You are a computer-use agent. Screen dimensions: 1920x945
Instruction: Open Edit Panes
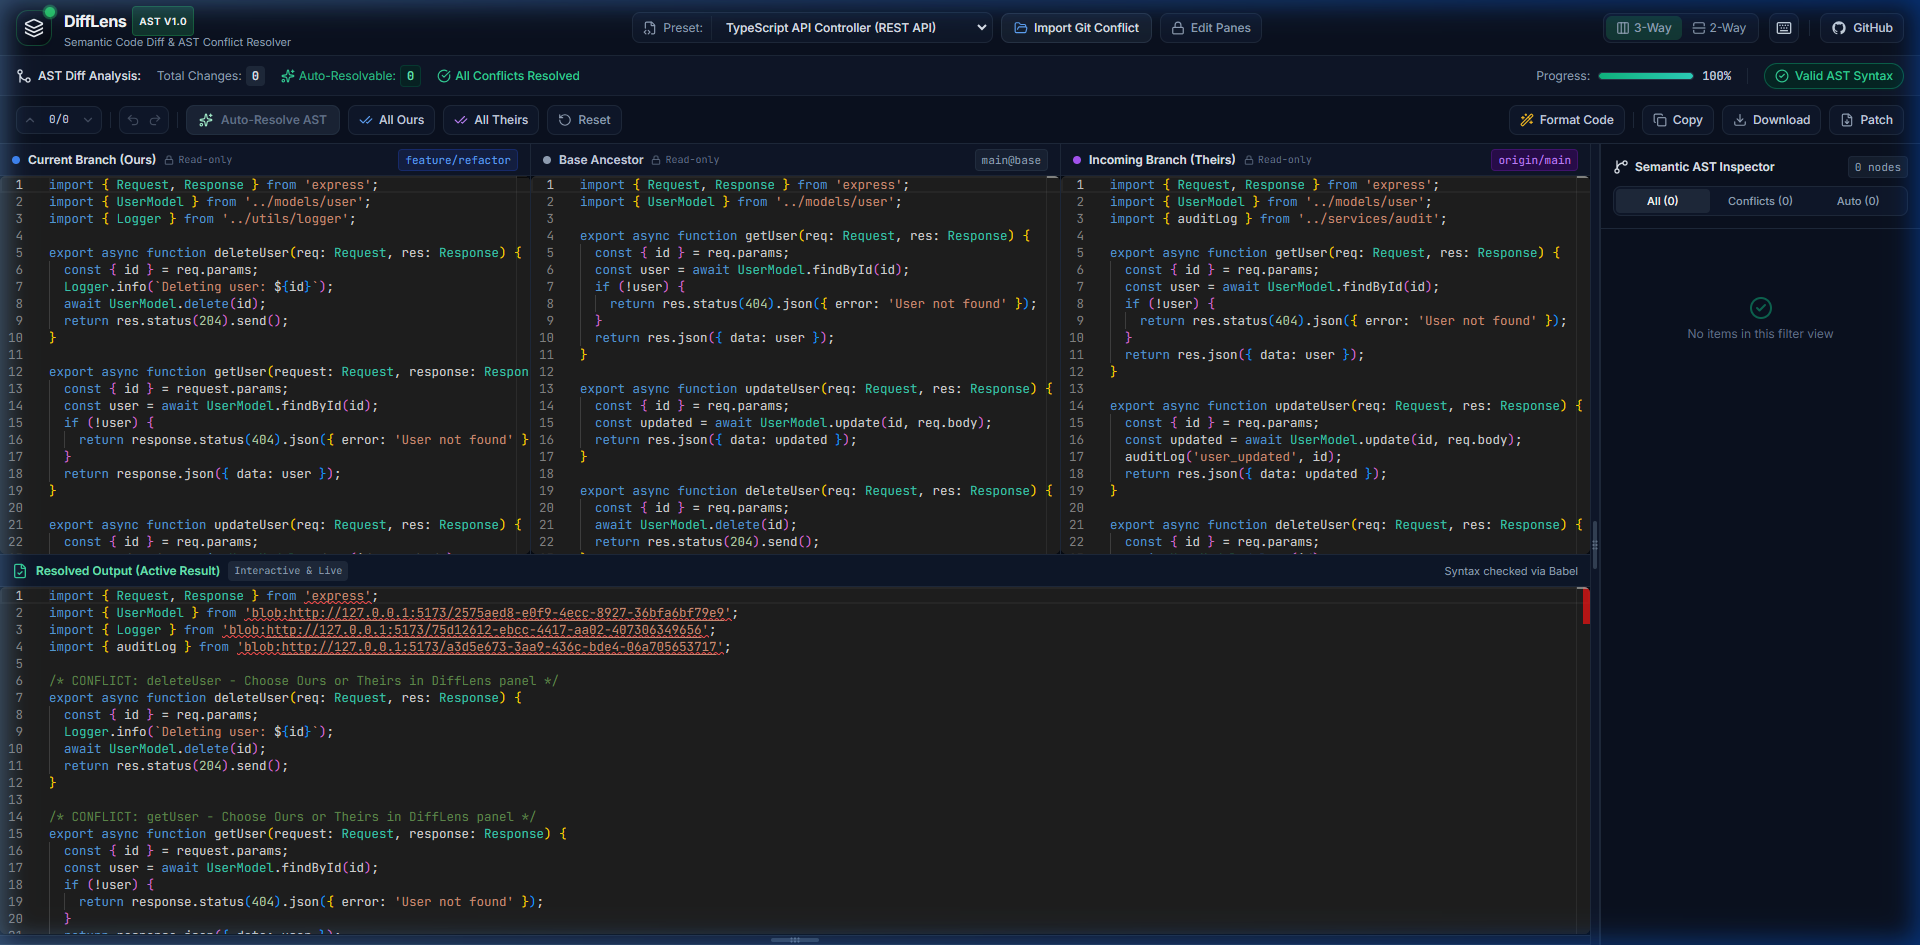1211,28
